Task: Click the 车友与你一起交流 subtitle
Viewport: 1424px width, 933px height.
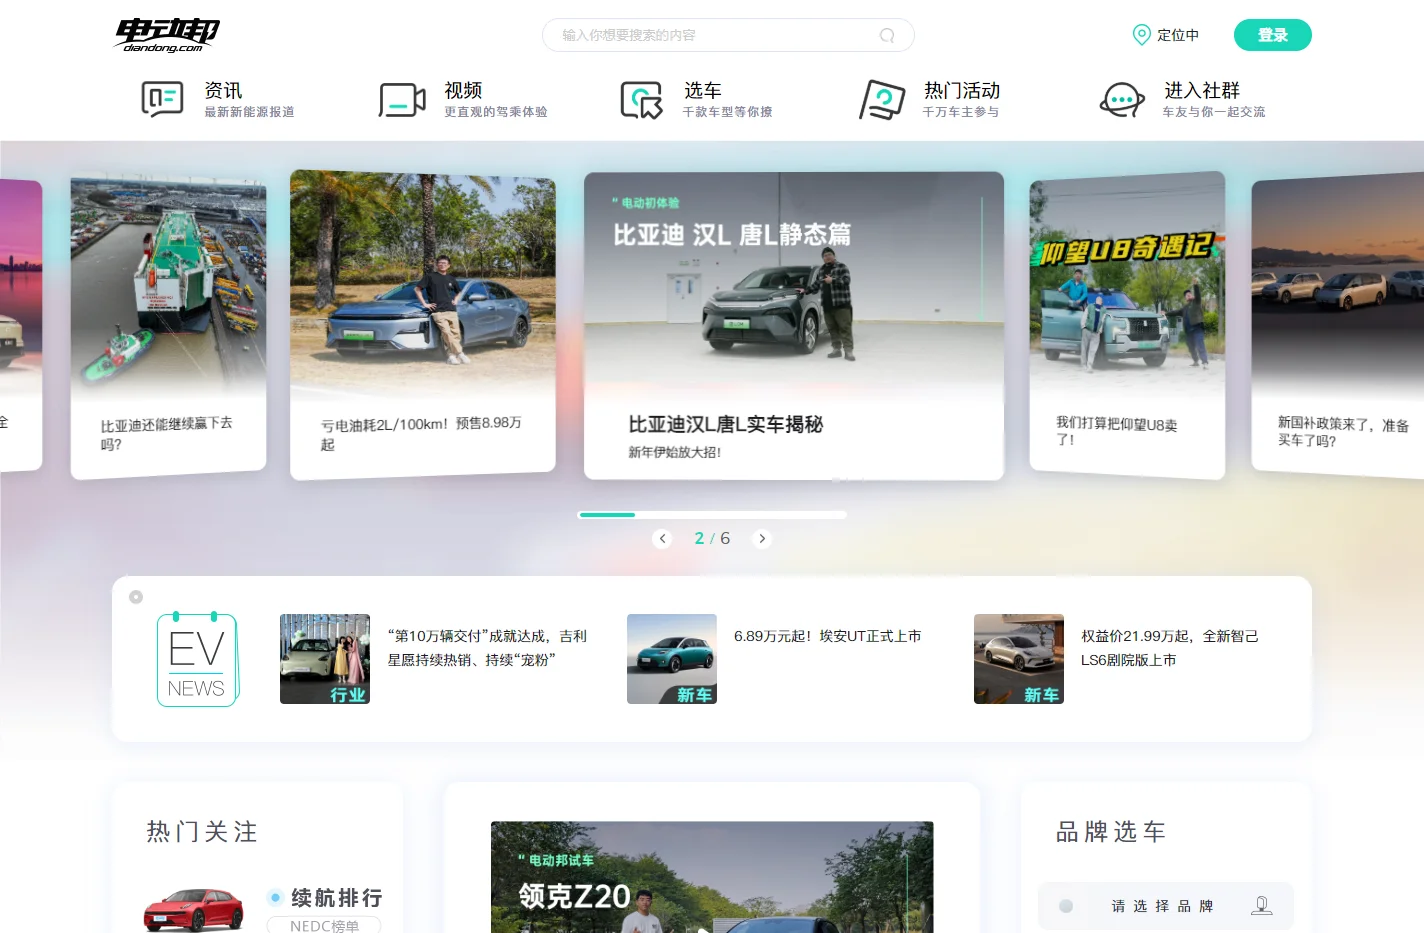Action: (x=1214, y=112)
